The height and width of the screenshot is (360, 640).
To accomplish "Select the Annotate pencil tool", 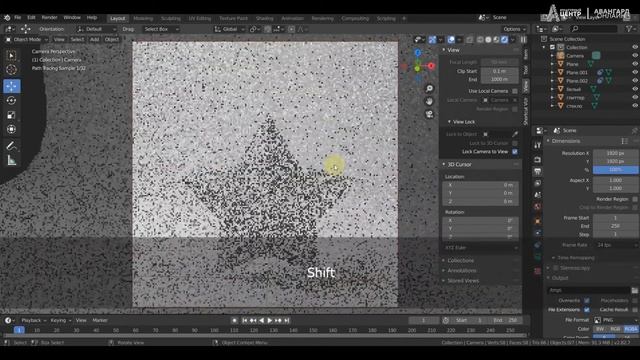I will tap(11, 146).
